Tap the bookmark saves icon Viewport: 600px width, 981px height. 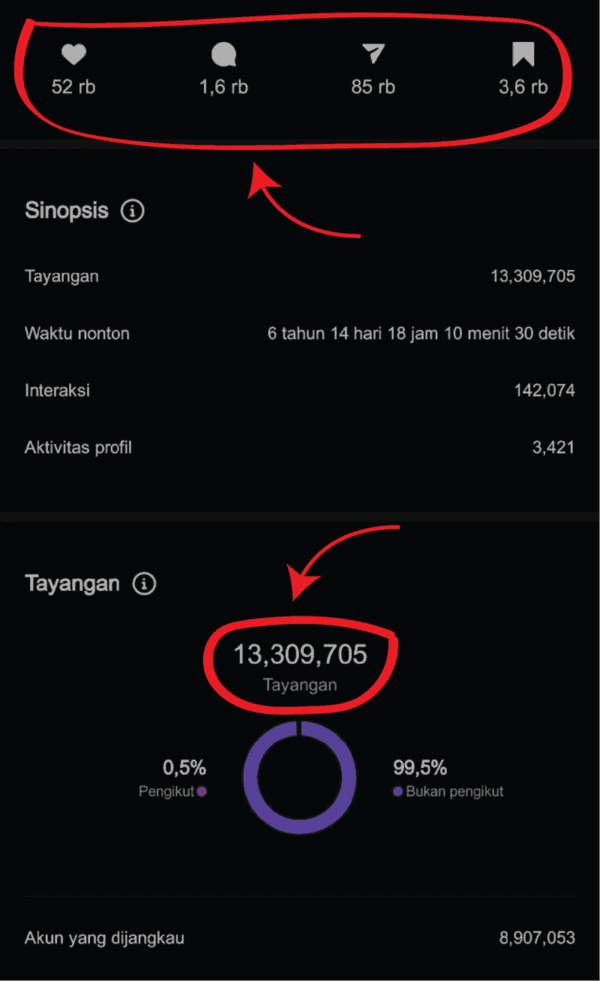[x=523, y=55]
